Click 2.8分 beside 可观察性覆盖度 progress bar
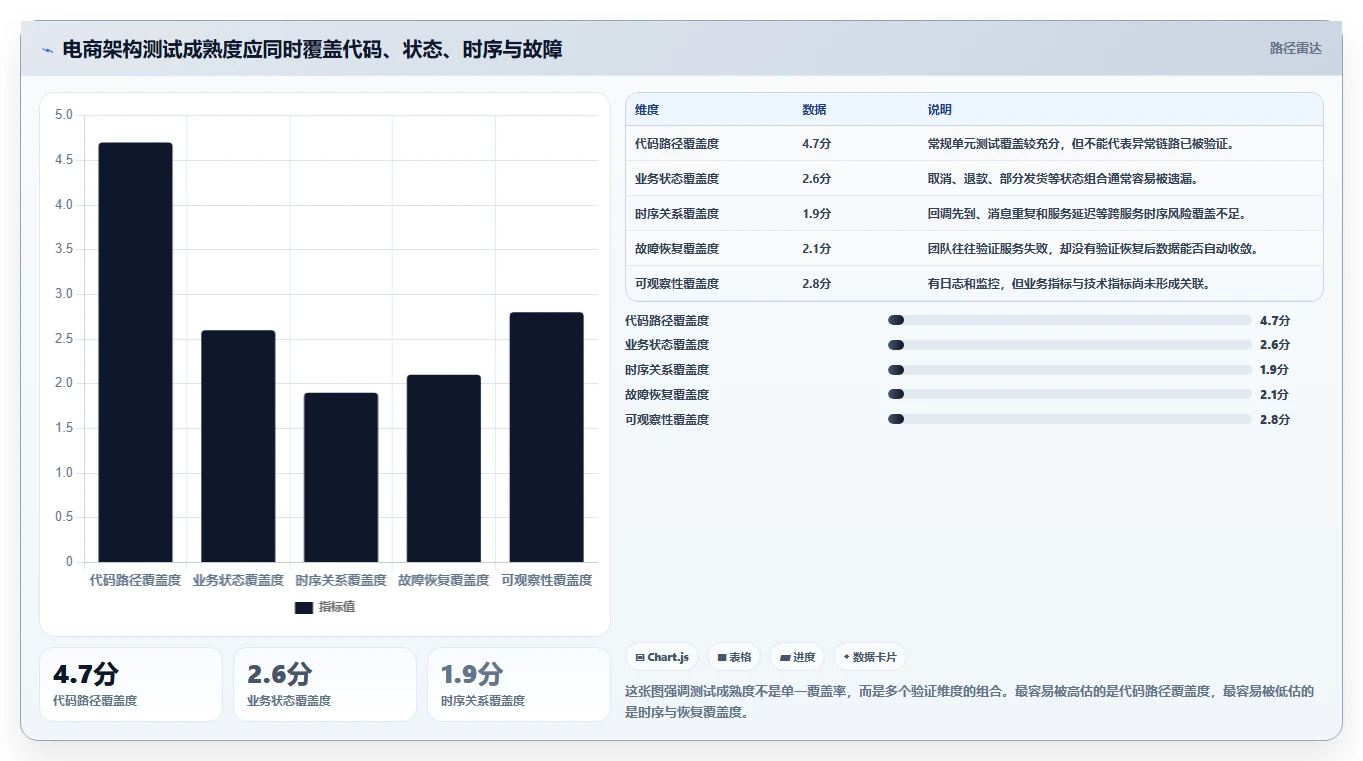The height and width of the screenshot is (761, 1363). [x=1275, y=420]
